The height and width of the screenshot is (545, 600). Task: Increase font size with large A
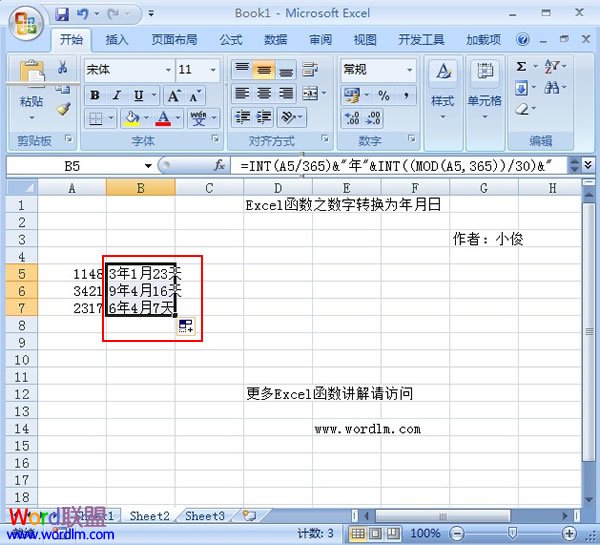(174, 95)
